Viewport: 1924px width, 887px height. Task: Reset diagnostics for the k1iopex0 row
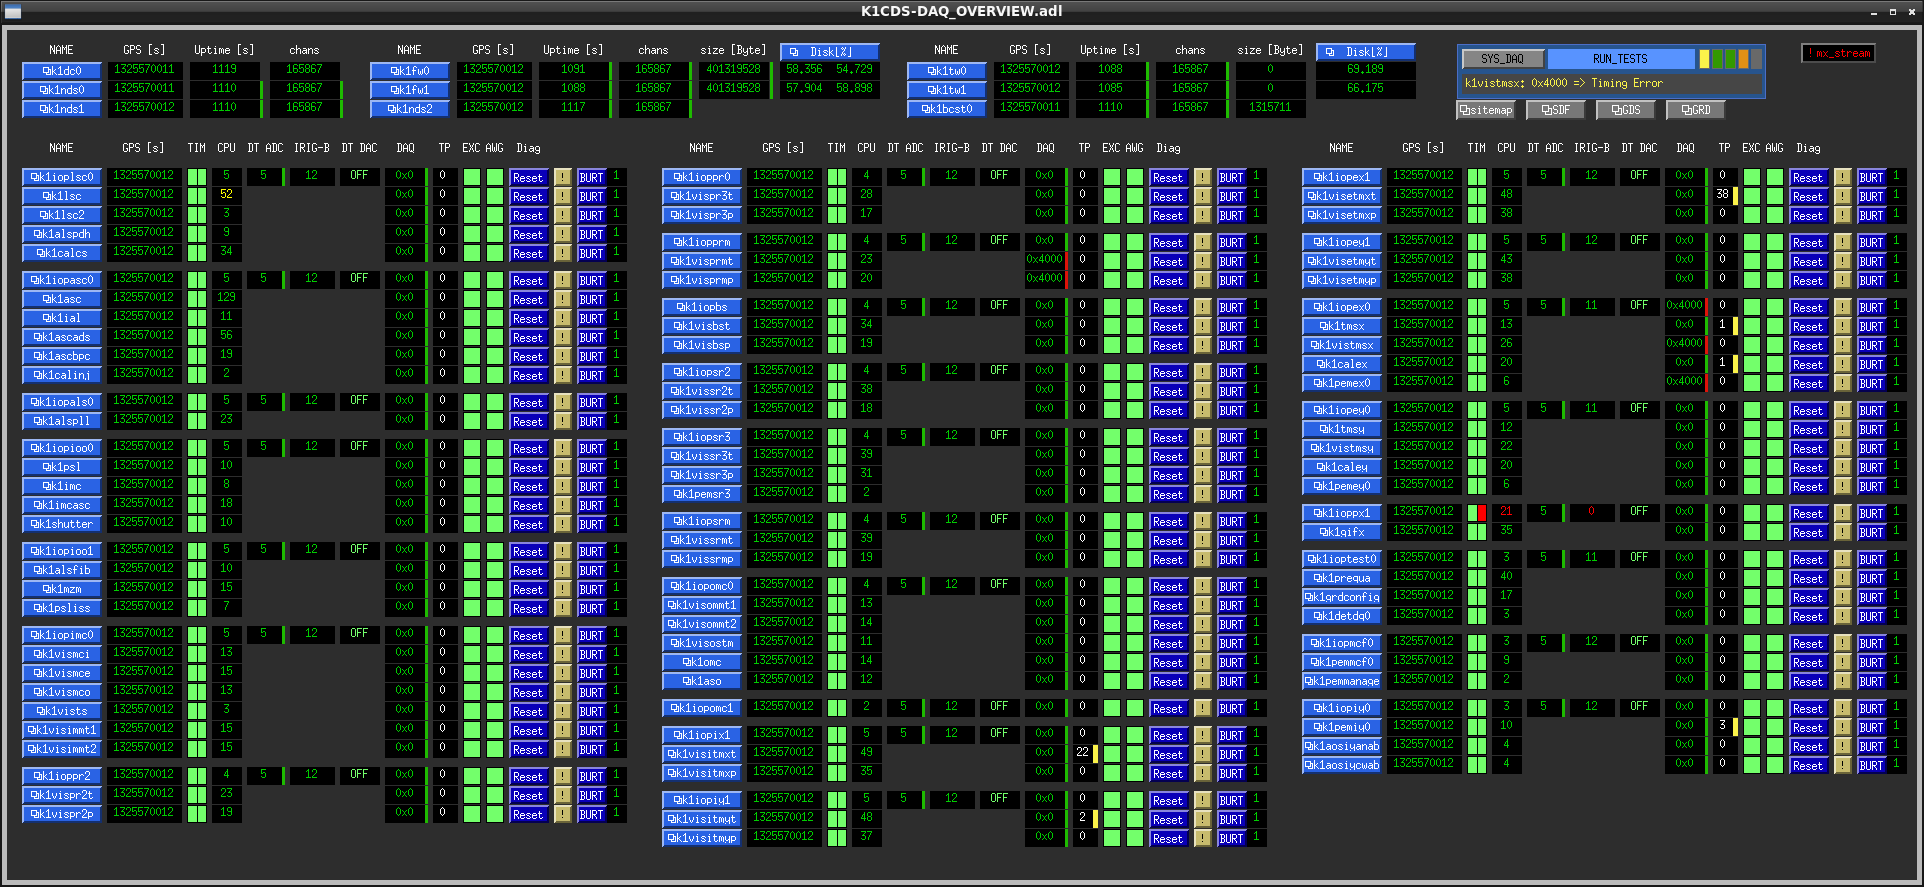[x=1808, y=308]
